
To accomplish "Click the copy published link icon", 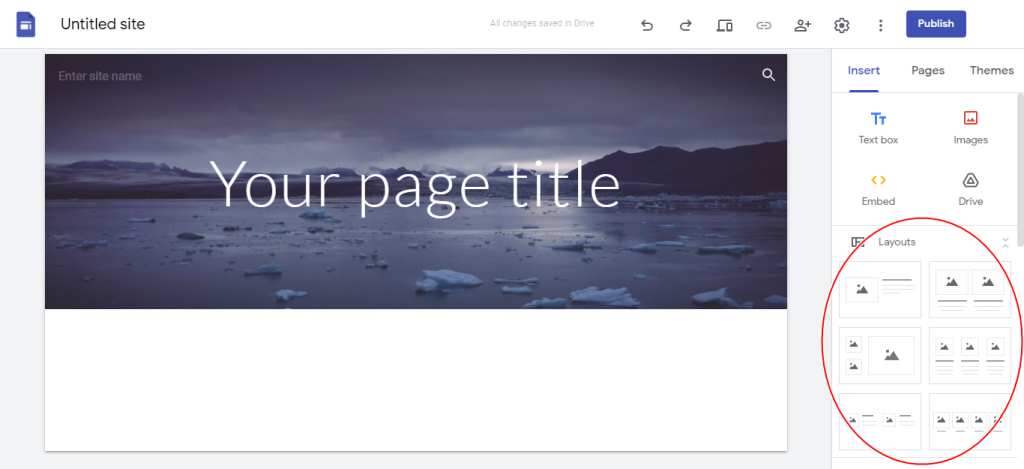I will [763, 25].
